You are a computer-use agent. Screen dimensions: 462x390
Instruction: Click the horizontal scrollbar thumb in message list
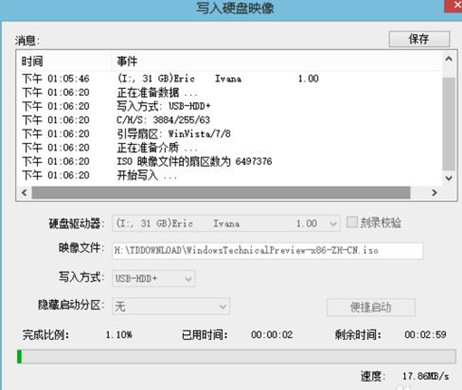[221, 193]
